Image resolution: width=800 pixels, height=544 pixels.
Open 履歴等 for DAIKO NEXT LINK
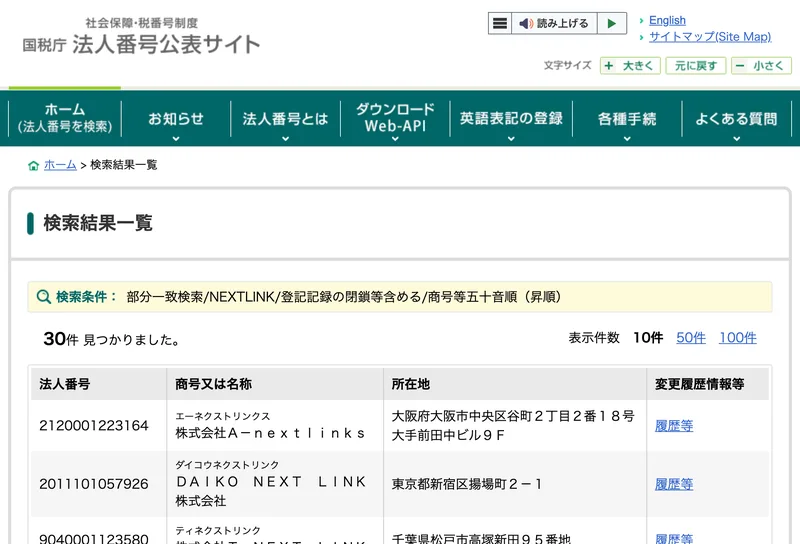pyautogui.click(x=674, y=484)
